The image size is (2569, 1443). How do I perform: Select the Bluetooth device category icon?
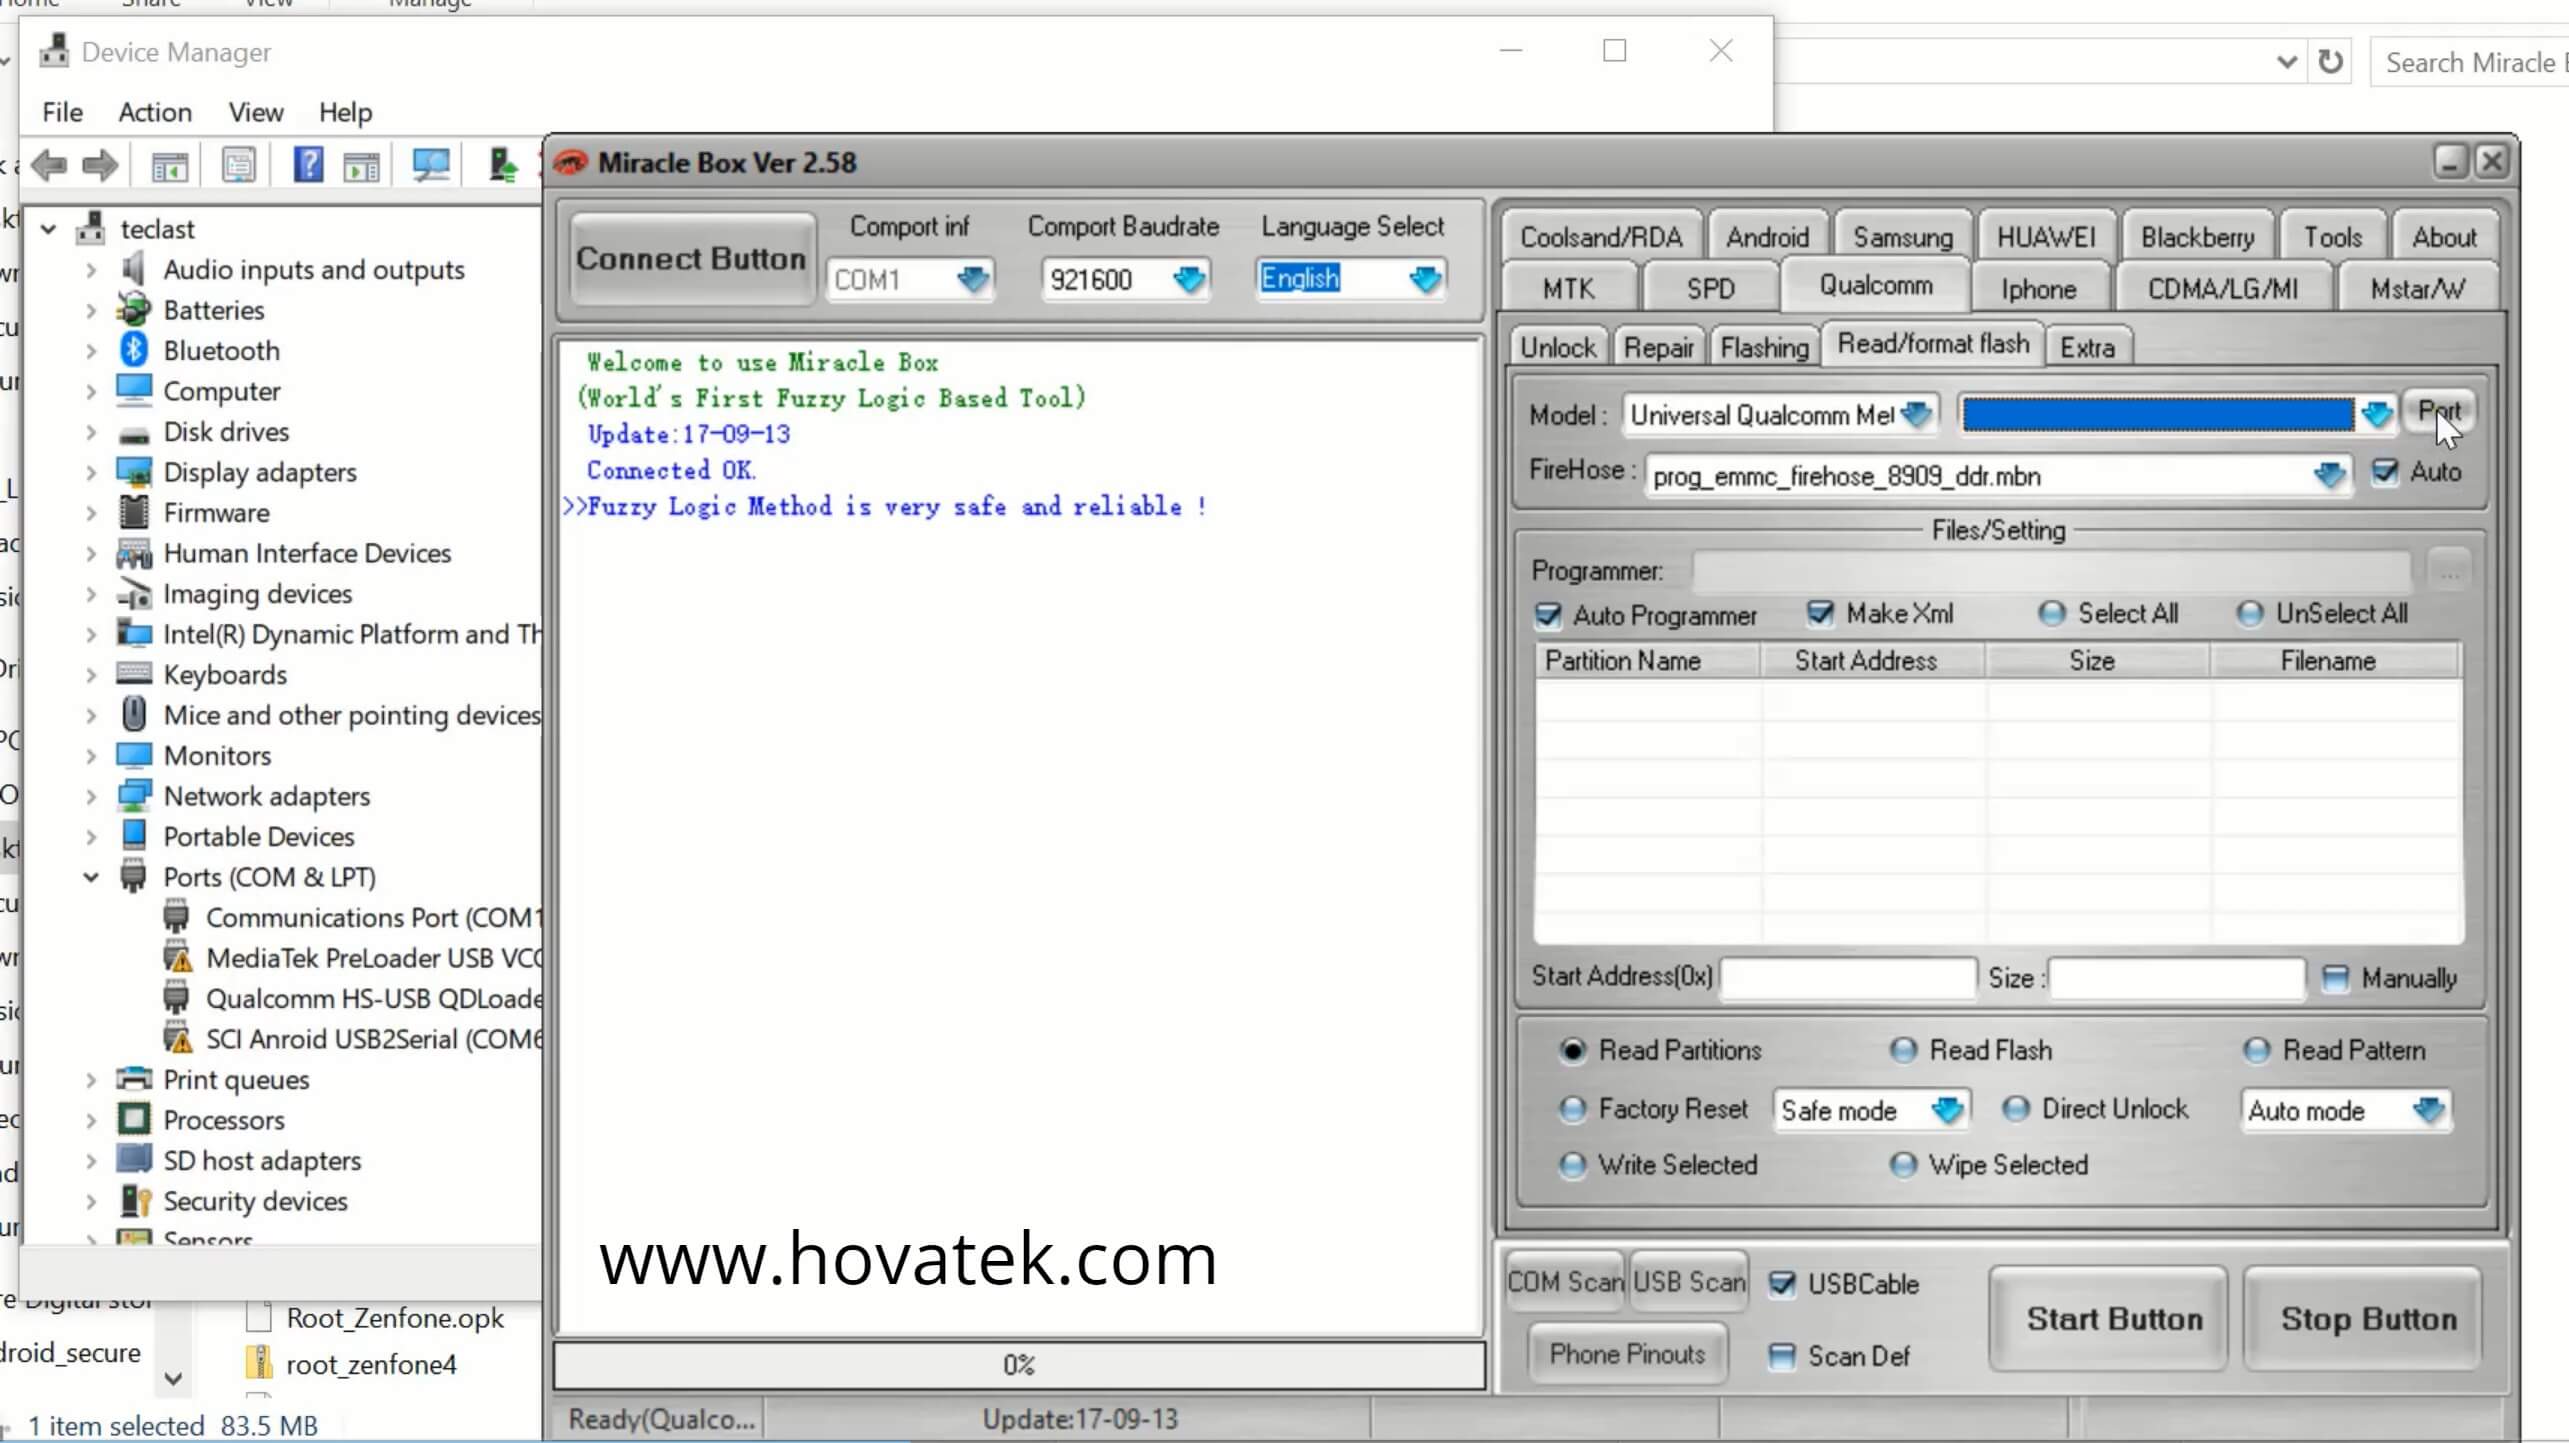tap(134, 350)
